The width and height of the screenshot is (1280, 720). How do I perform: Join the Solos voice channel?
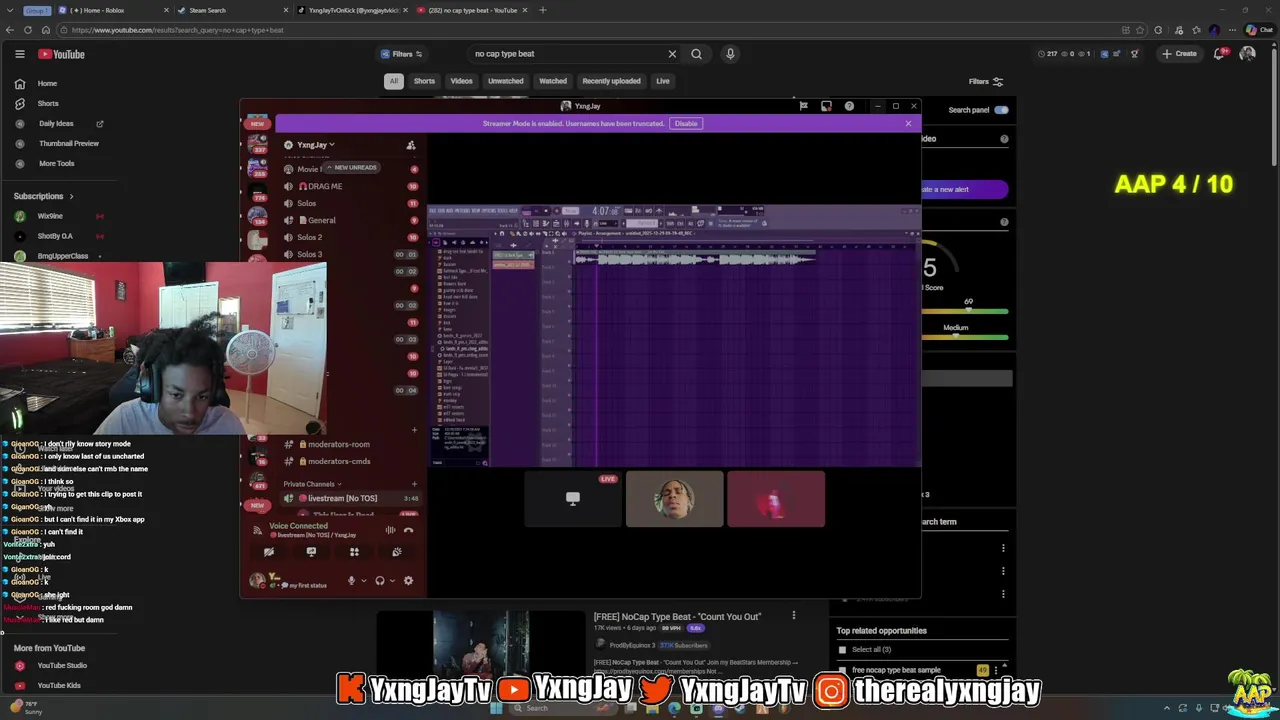point(350,203)
